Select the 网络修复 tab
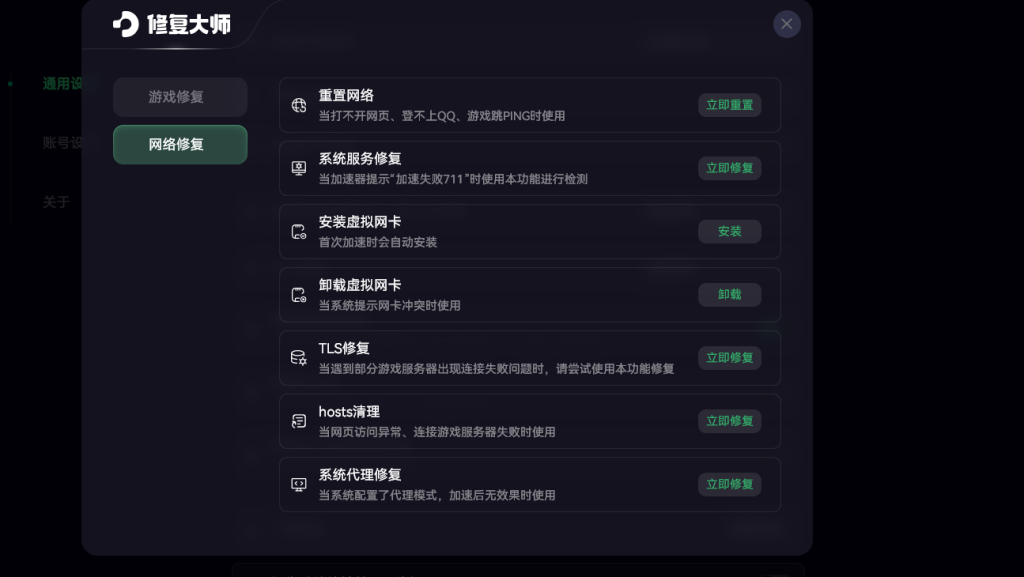 point(180,144)
